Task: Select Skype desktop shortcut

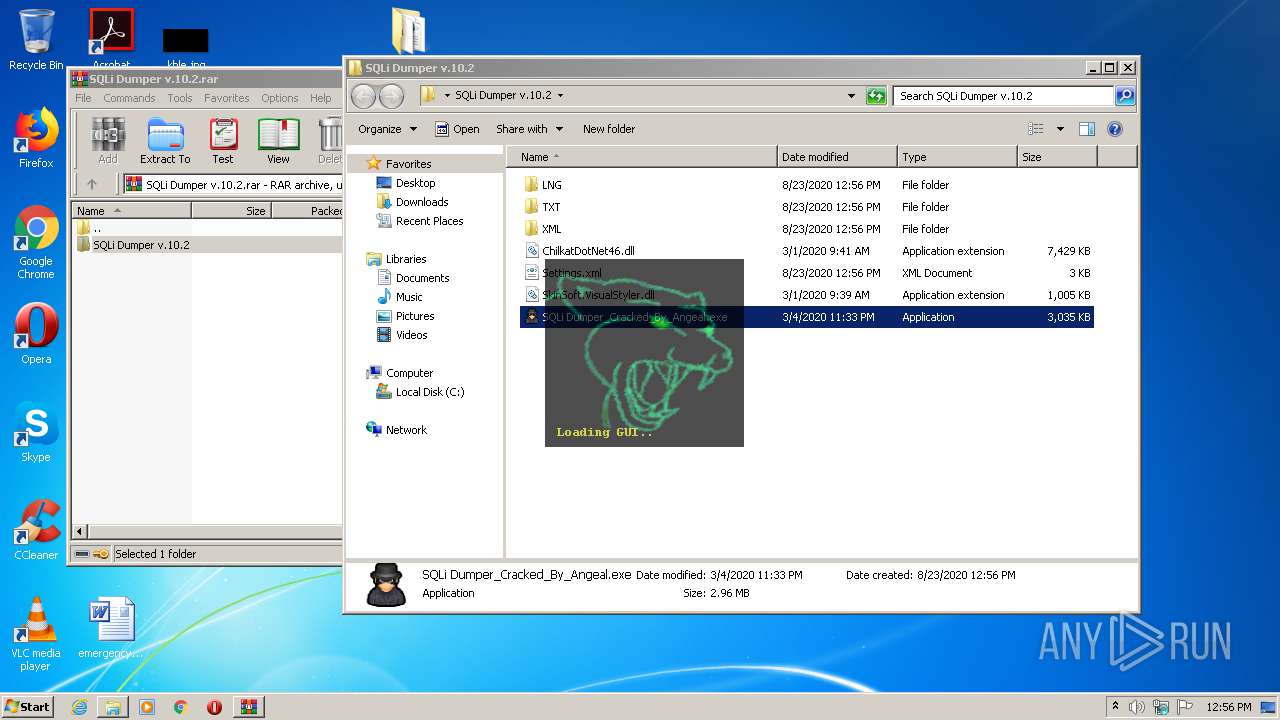Action: click(x=36, y=432)
